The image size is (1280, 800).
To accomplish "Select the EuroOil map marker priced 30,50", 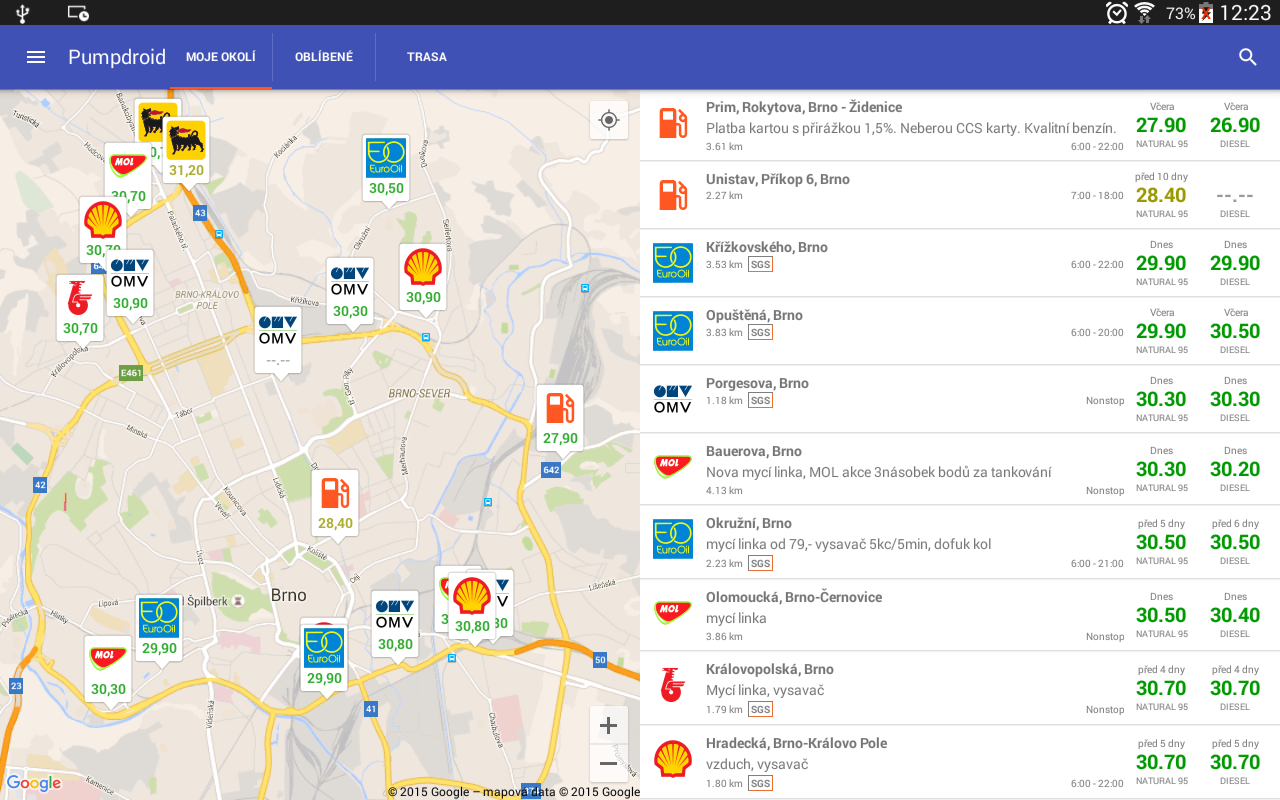I will pyautogui.click(x=386, y=169).
